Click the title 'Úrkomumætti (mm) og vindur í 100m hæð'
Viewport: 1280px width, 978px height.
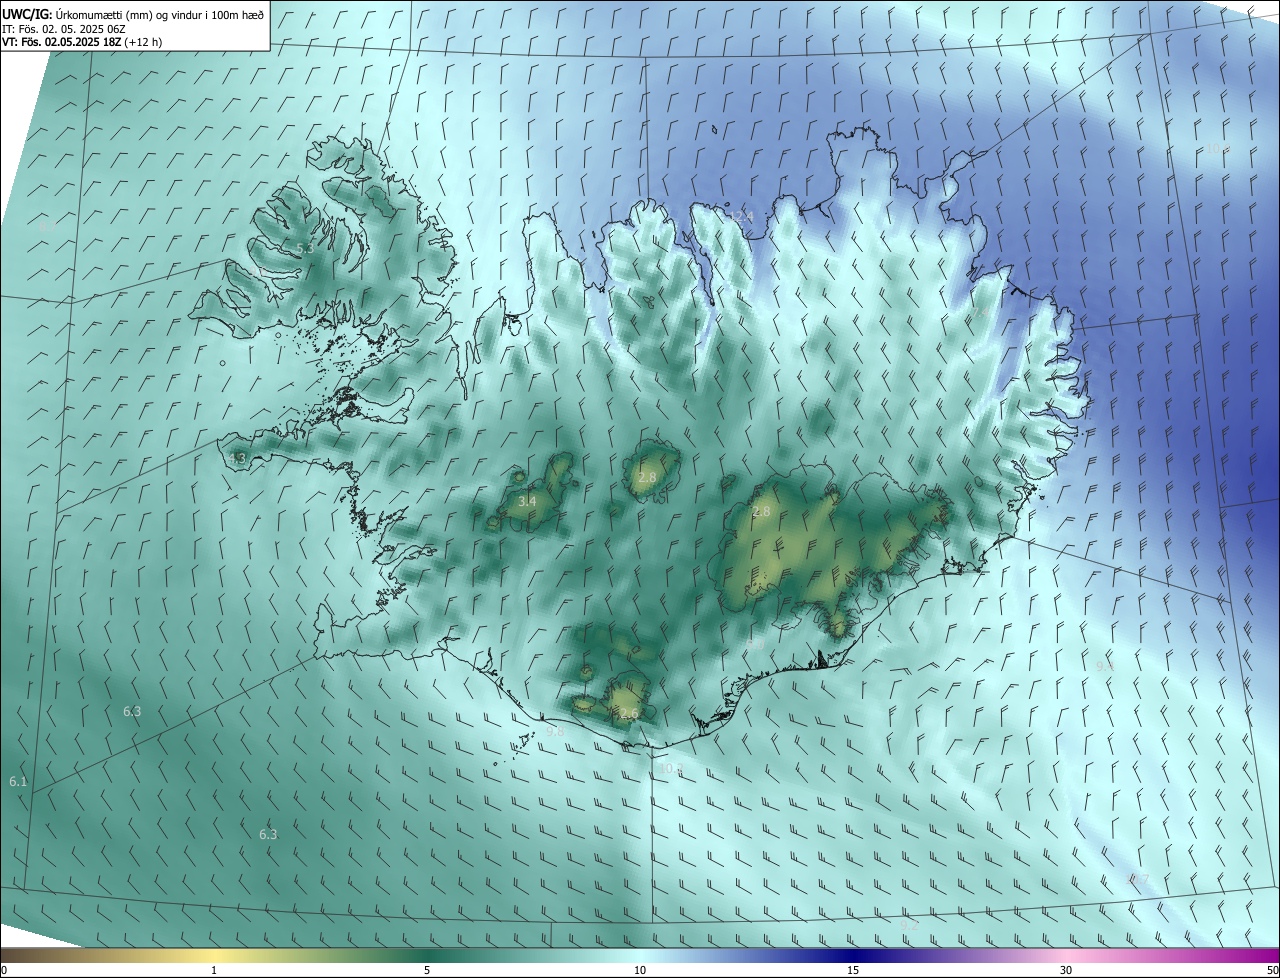pyautogui.click(x=160, y=15)
